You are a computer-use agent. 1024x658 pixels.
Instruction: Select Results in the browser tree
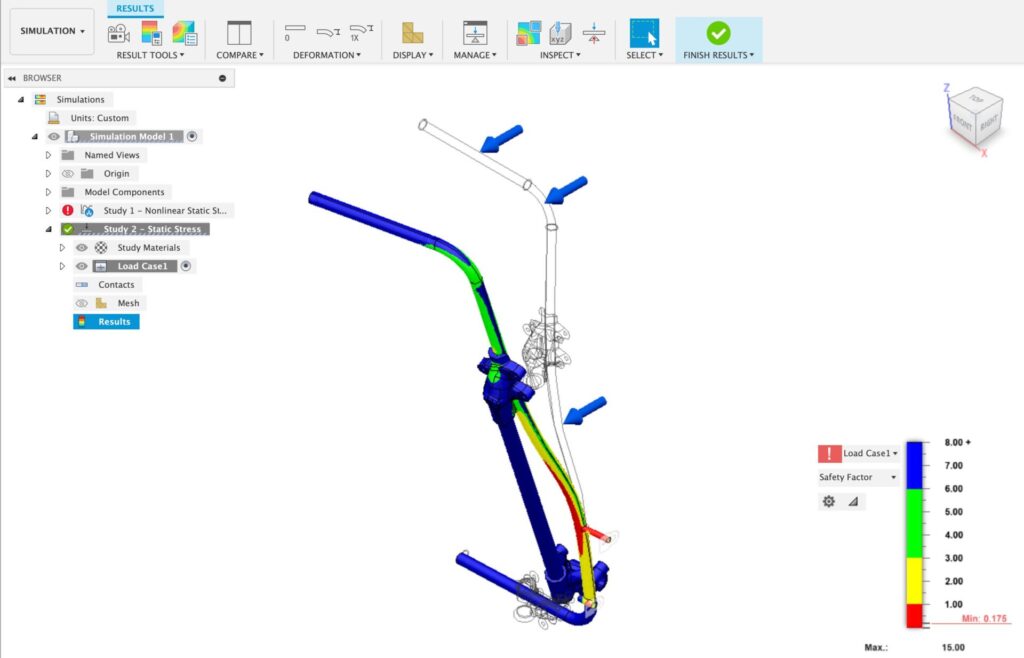[x=113, y=321]
